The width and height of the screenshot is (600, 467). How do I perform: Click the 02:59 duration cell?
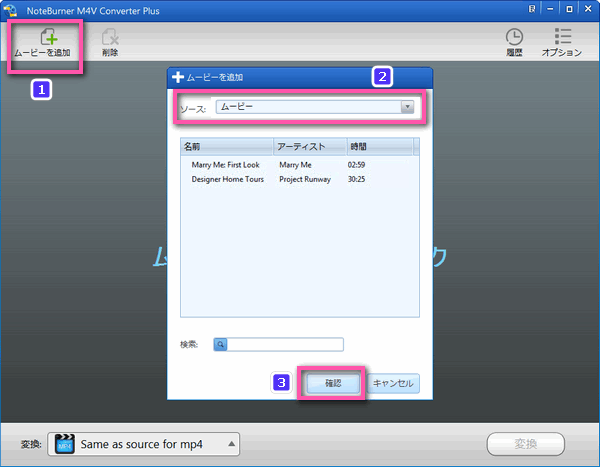tap(356, 165)
